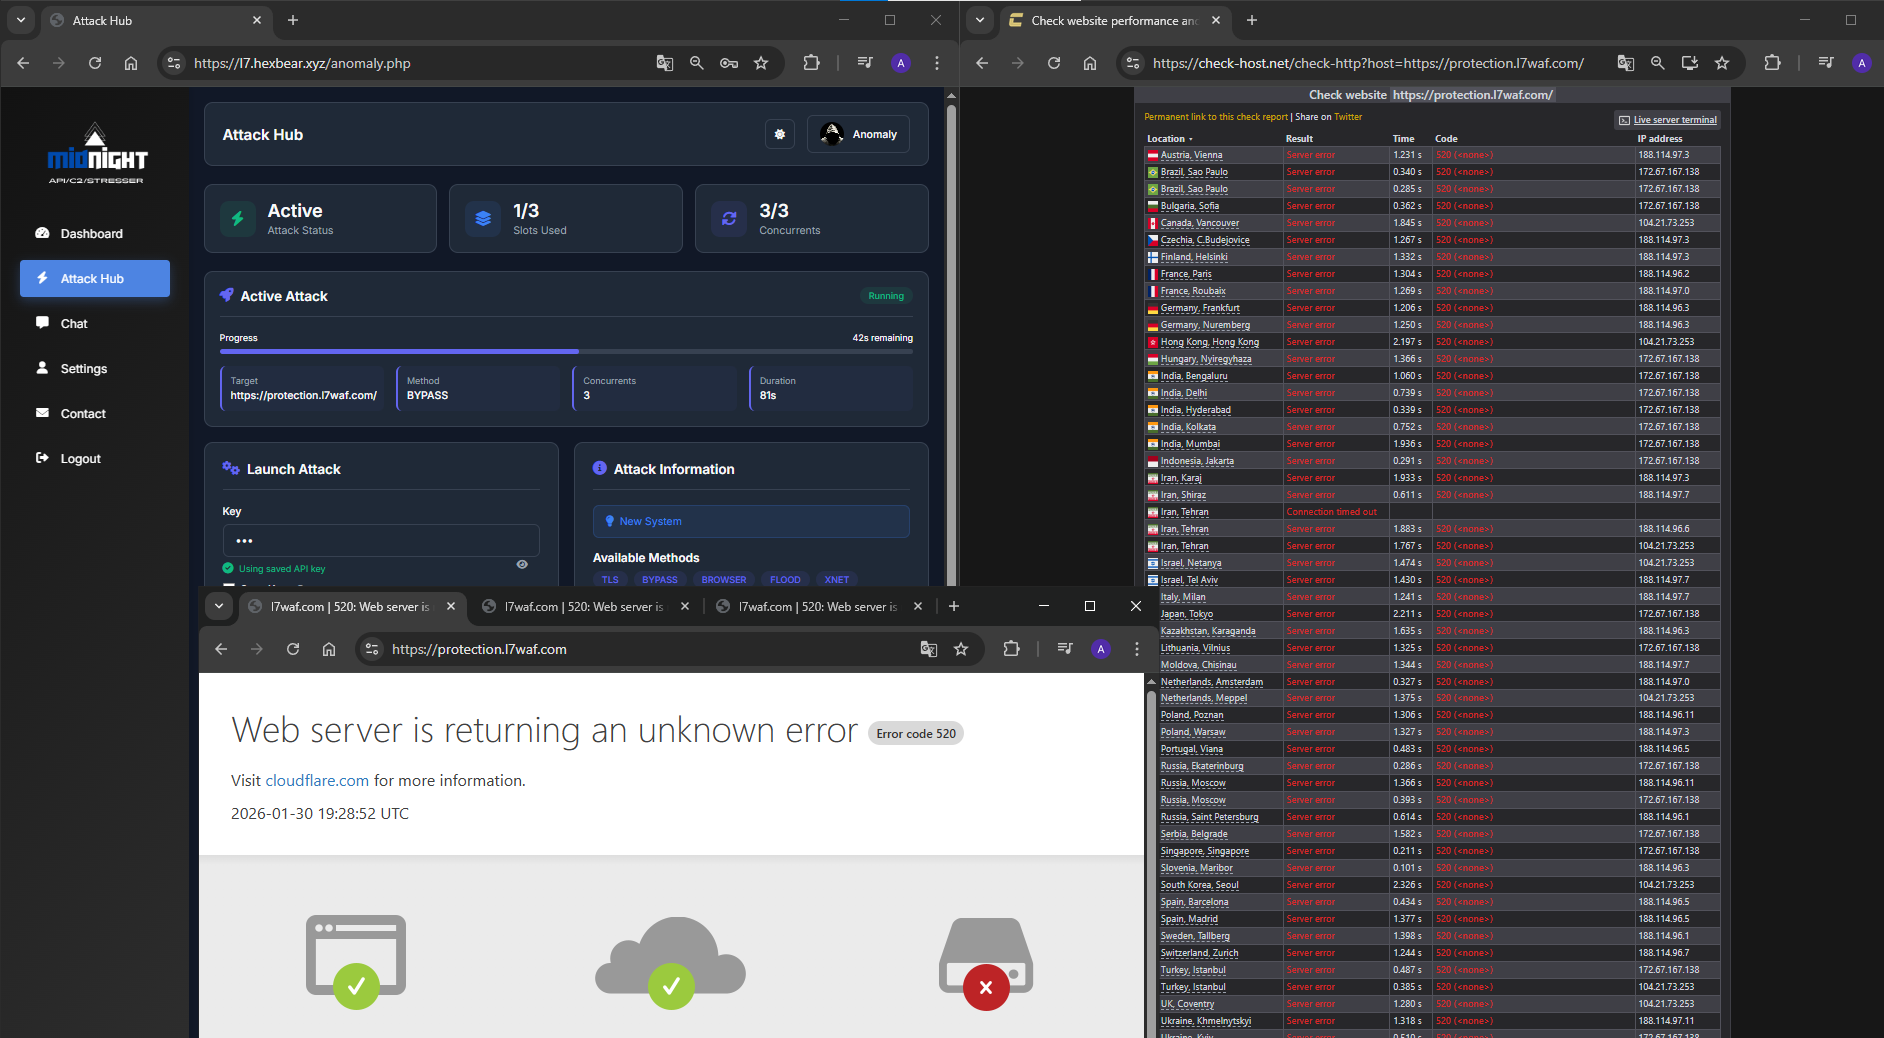Reload the protection.l7waf.com error page
Viewport: 1884px width, 1038px height.
point(293,649)
